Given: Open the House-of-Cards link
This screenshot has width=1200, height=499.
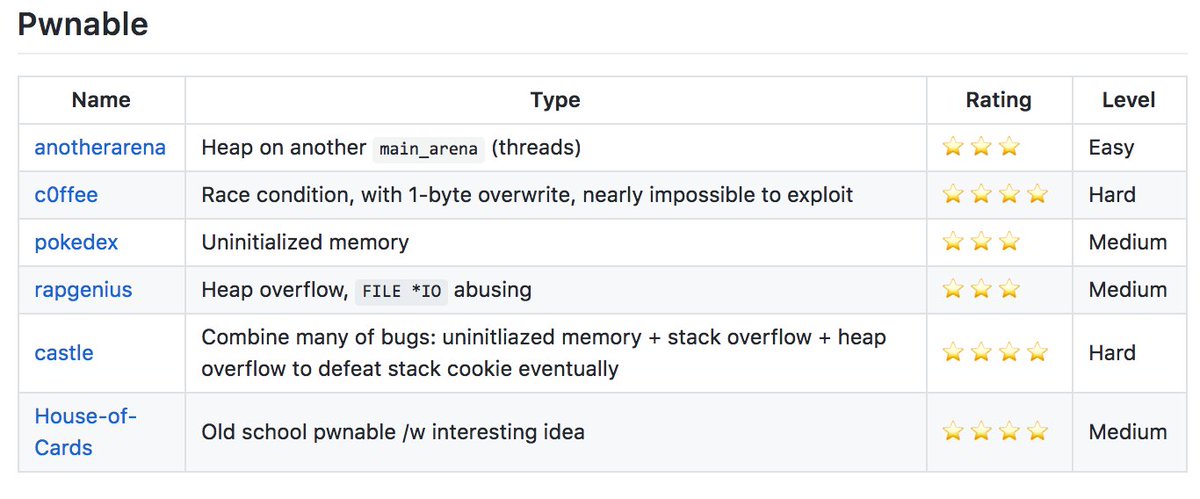Looking at the screenshot, I should [x=85, y=432].
